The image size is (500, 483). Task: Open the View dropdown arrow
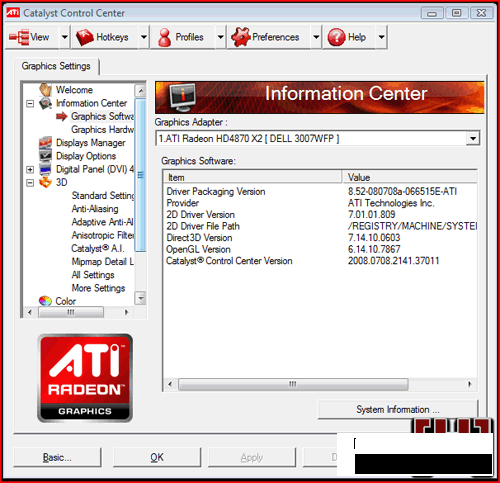(x=65, y=37)
